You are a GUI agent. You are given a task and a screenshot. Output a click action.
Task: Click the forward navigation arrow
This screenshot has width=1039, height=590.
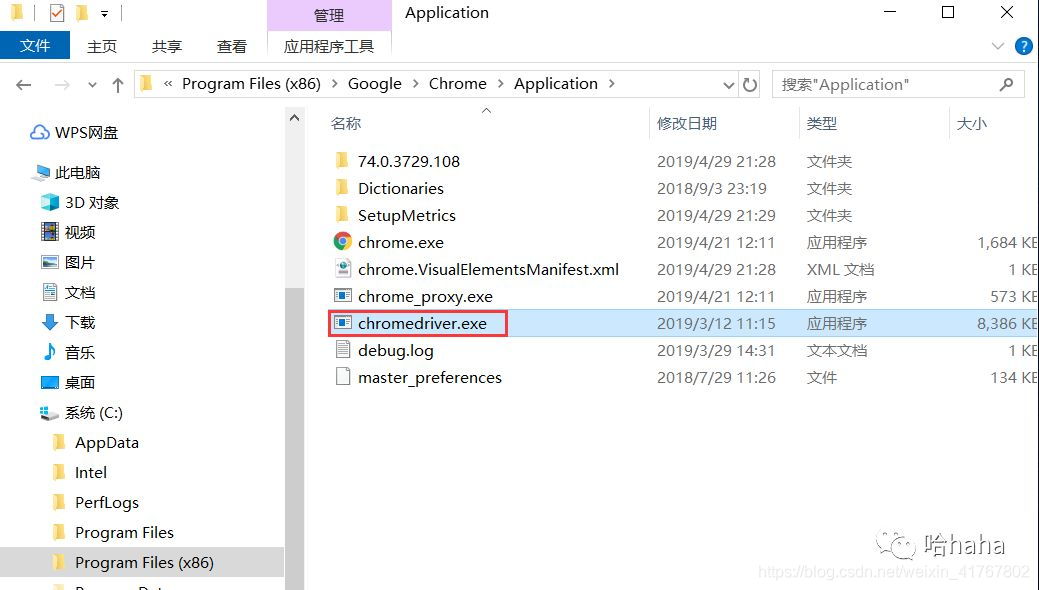pos(62,85)
